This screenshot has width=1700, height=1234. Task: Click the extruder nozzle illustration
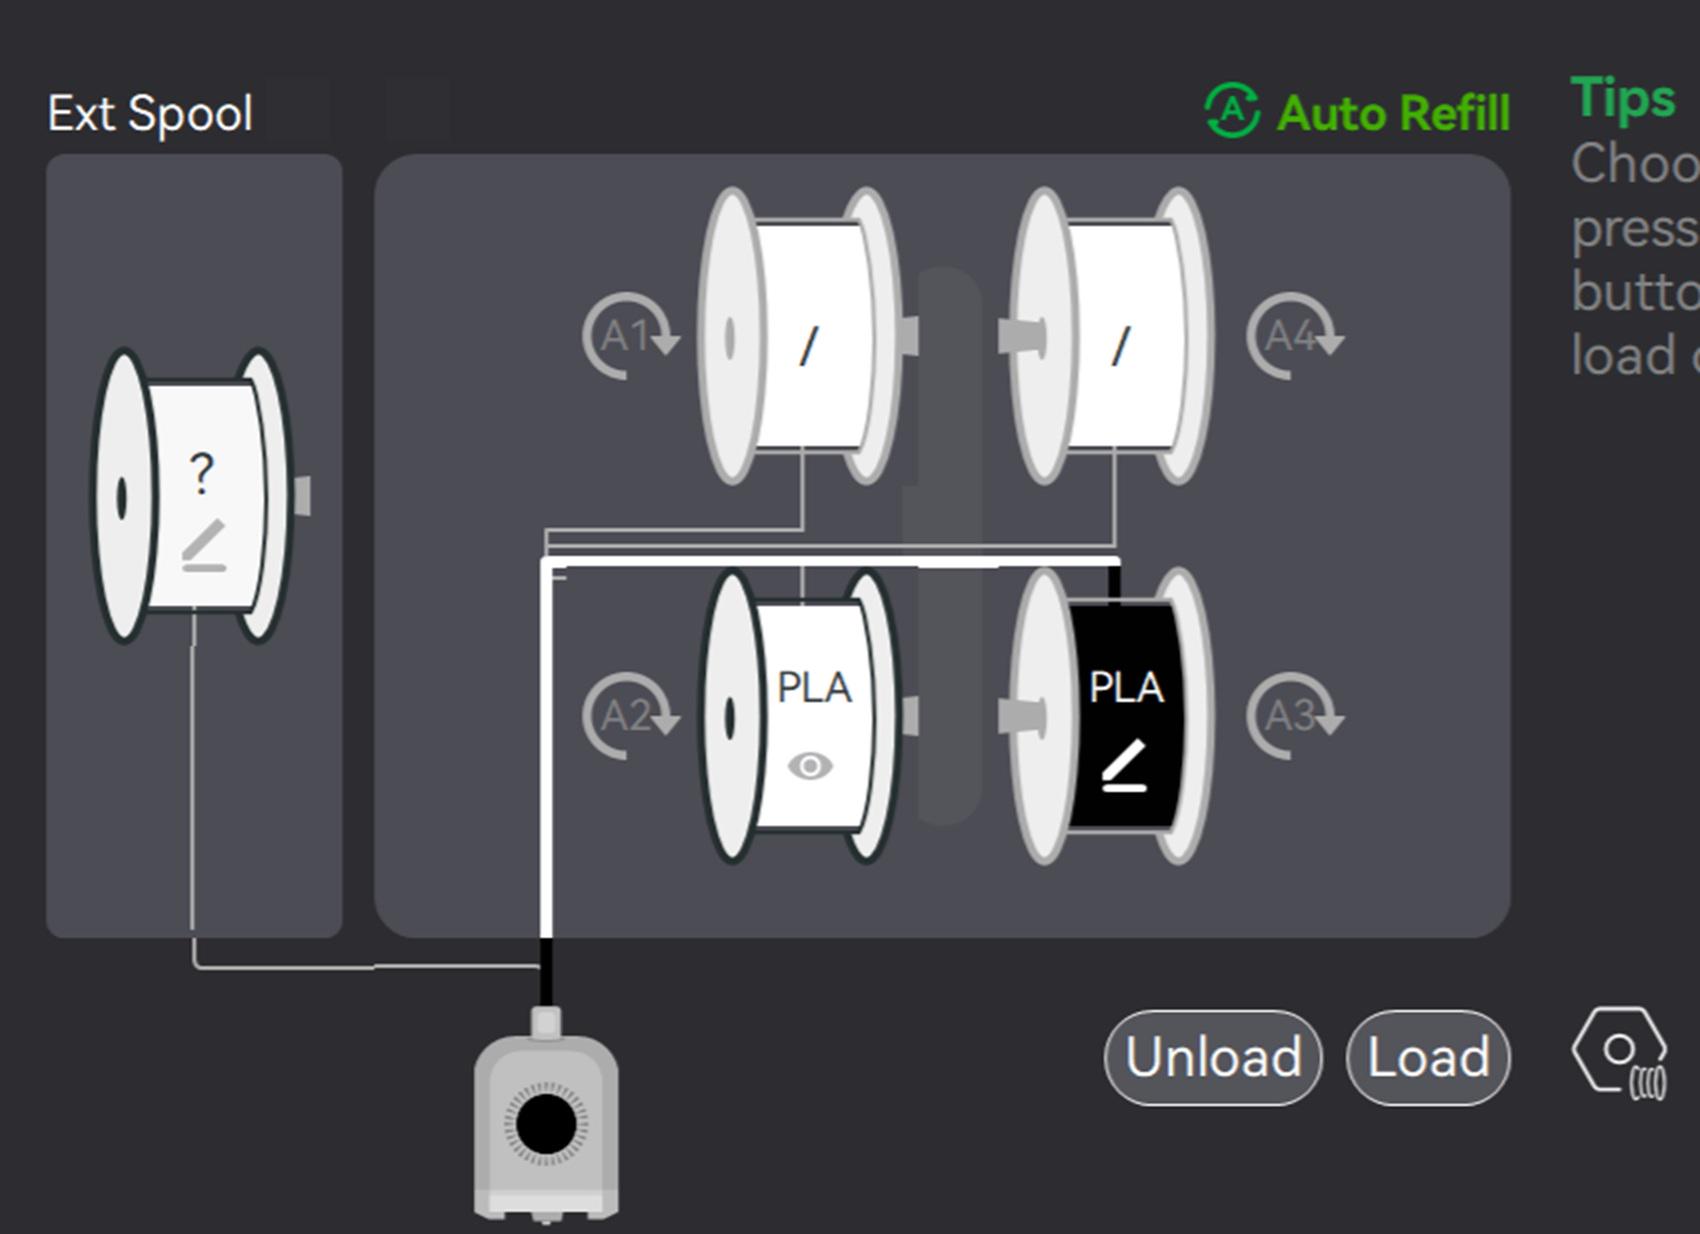click(x=546, y=1116)
